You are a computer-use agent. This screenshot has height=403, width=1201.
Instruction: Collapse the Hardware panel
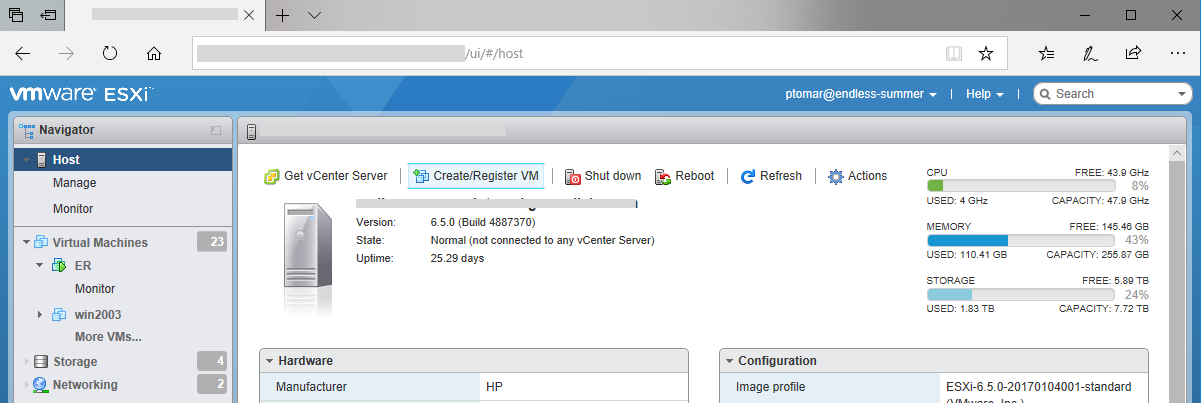[x=268, y=361]
